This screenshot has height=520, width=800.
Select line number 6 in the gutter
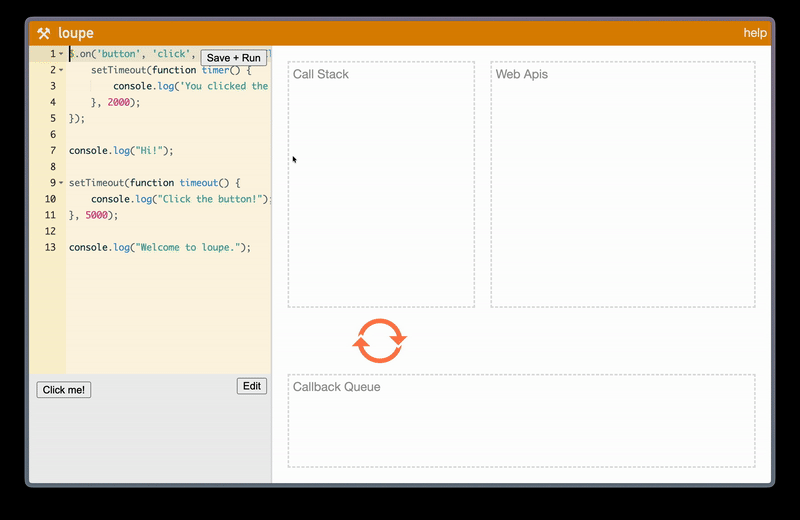pyautogui.click(x=52, y=135)
